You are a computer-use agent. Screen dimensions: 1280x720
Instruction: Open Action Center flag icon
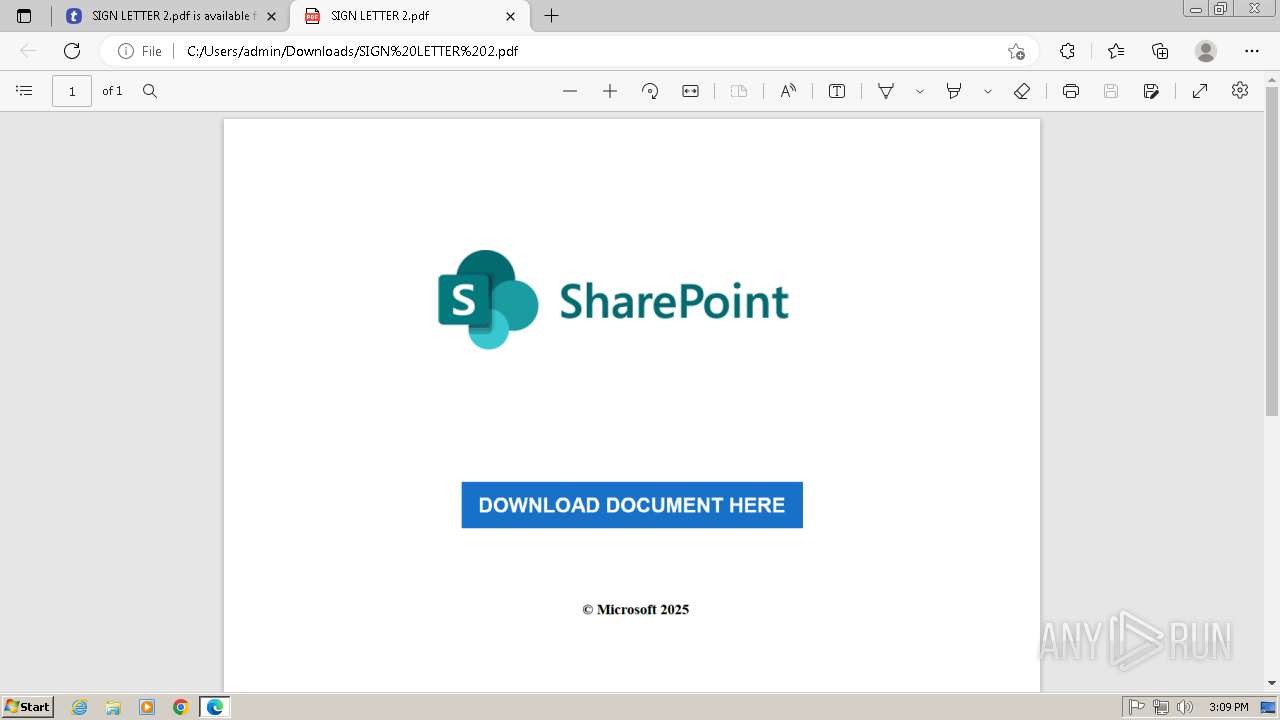click(x=1137, y=707)
